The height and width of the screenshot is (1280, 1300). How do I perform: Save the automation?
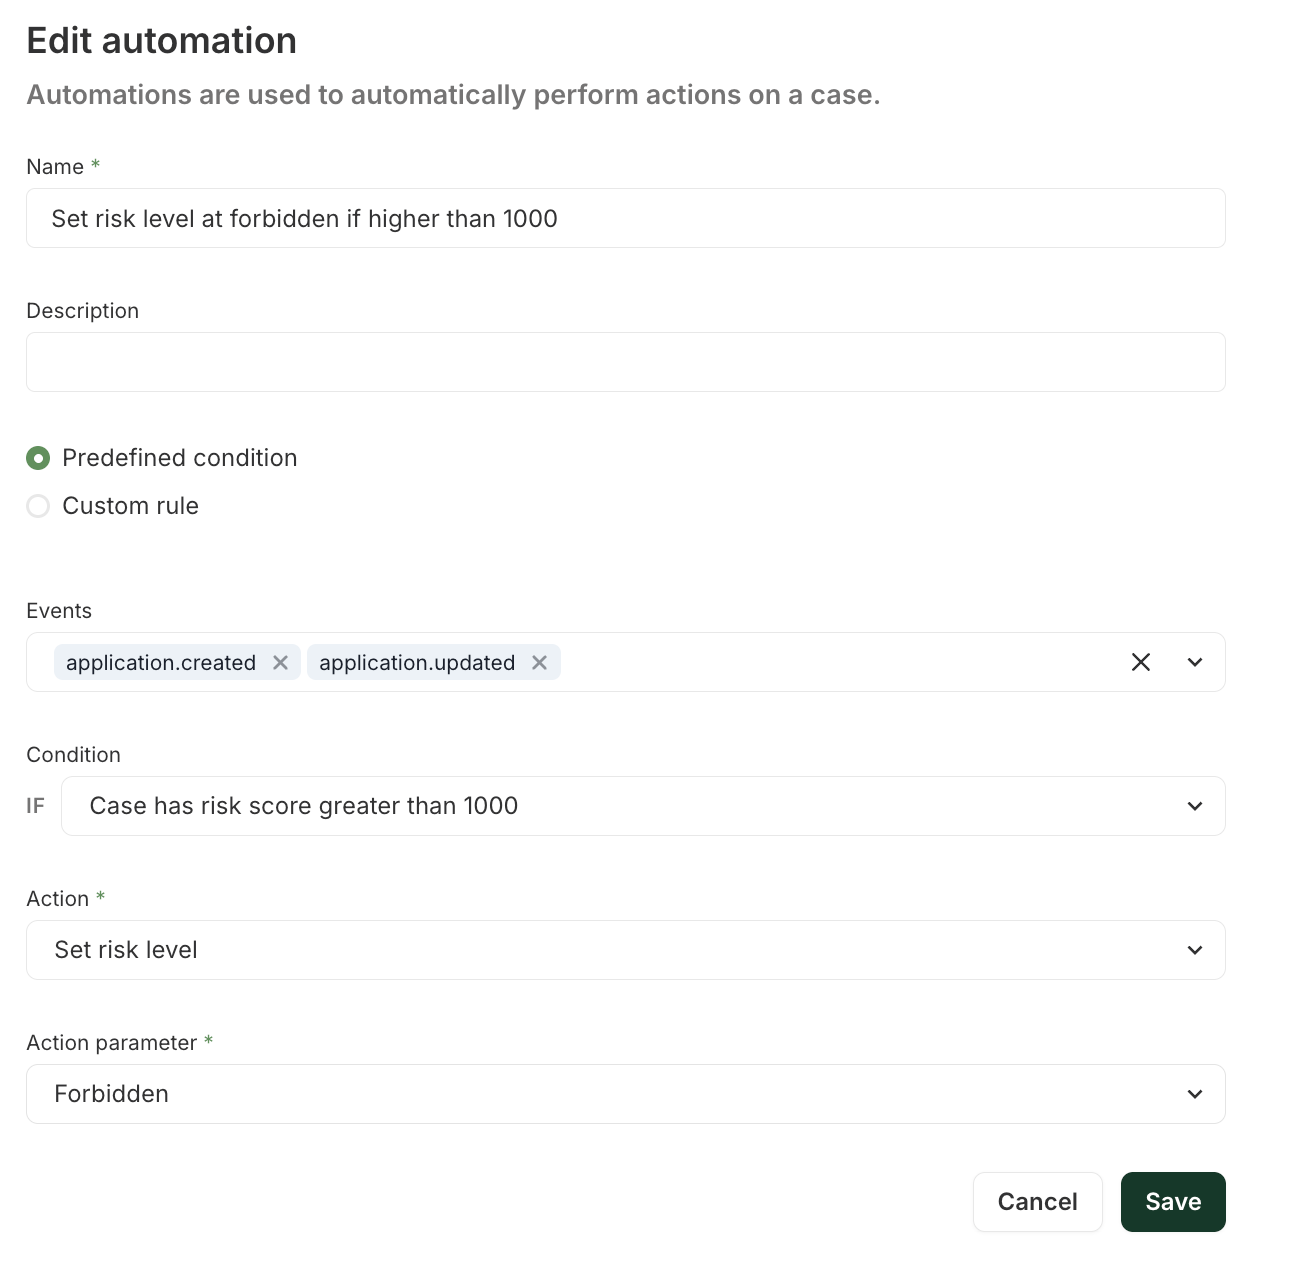tap(1172, 1202)
